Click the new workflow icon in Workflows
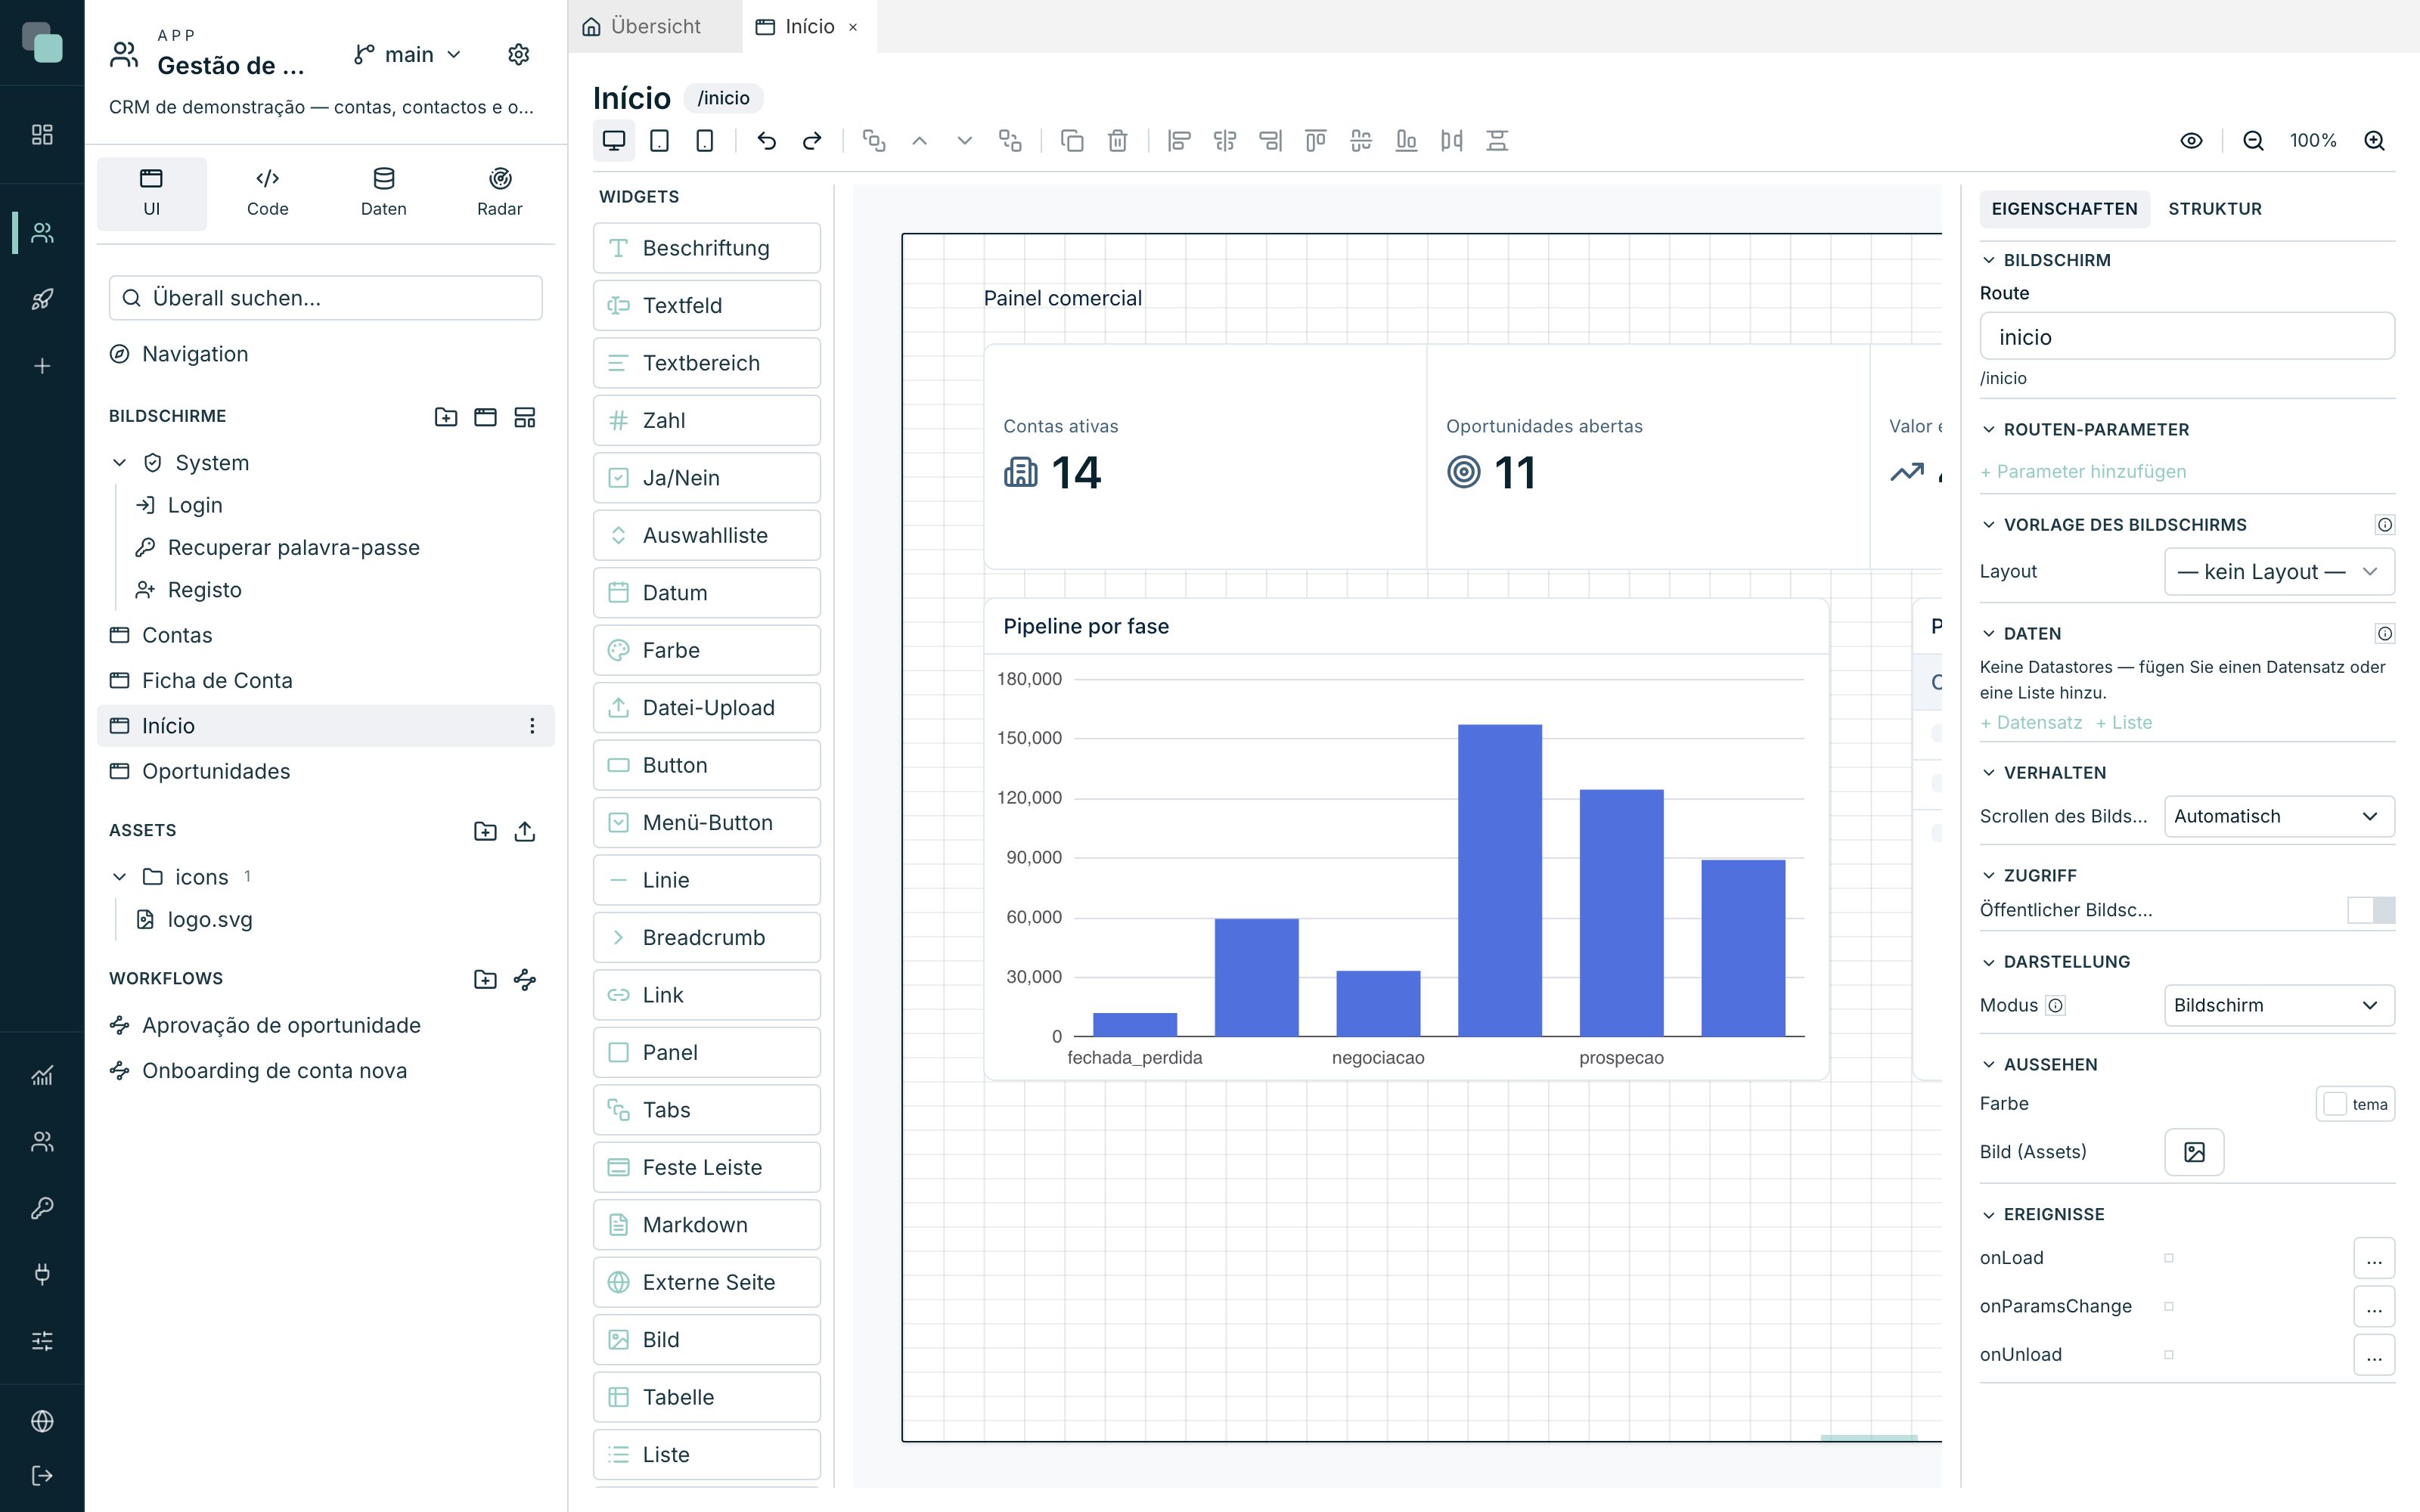This screenshot has width=2420, height=1512. pos(525,979)
